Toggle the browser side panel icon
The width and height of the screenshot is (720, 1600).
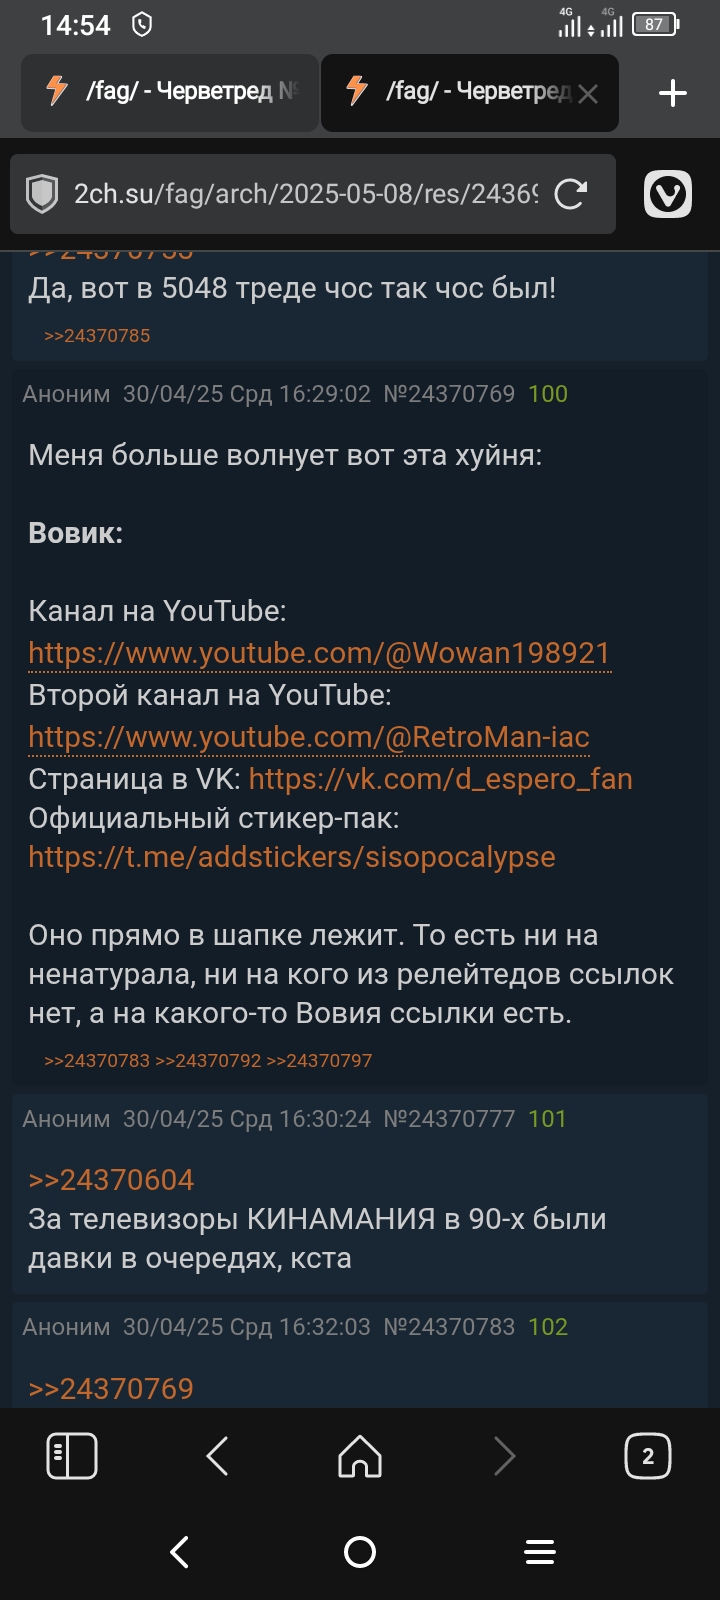72,1456
